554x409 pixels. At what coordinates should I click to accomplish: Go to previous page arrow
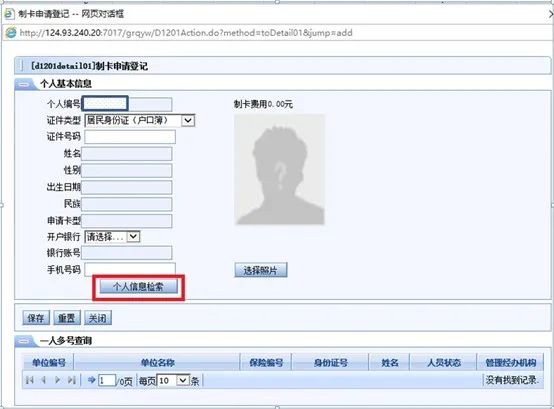pyautogui.click(x=44, y=380)
